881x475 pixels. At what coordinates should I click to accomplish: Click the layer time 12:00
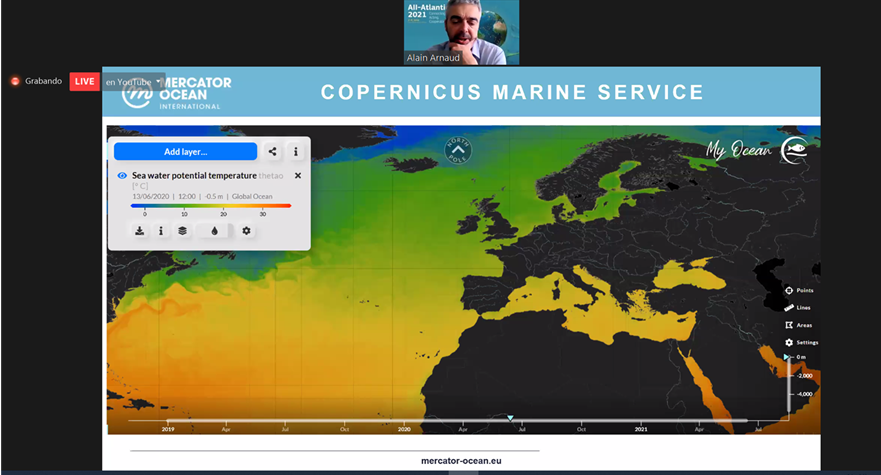[187, 196]
